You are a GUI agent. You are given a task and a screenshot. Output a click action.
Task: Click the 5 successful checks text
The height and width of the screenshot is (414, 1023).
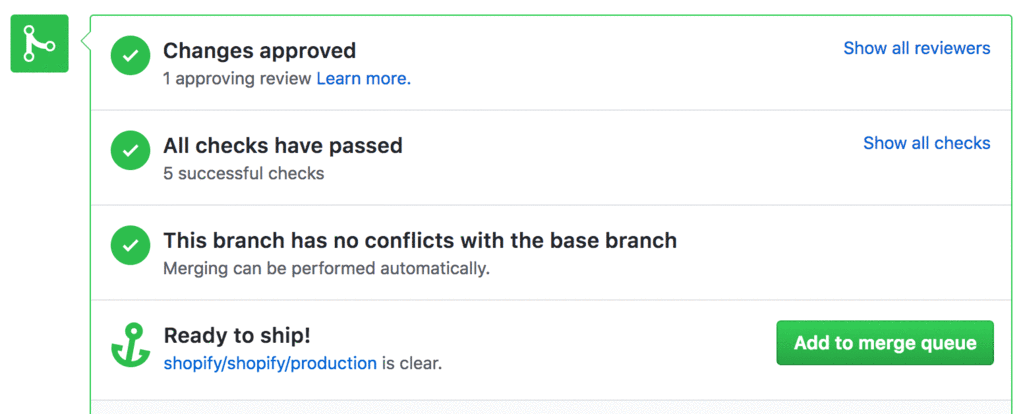243,174
